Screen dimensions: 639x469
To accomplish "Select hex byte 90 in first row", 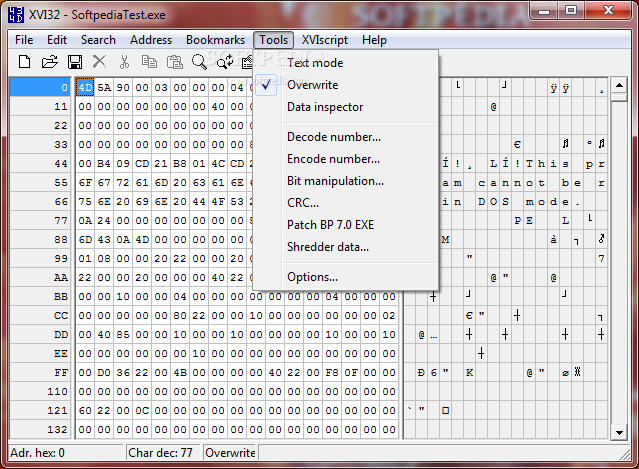I will point(123,88).
